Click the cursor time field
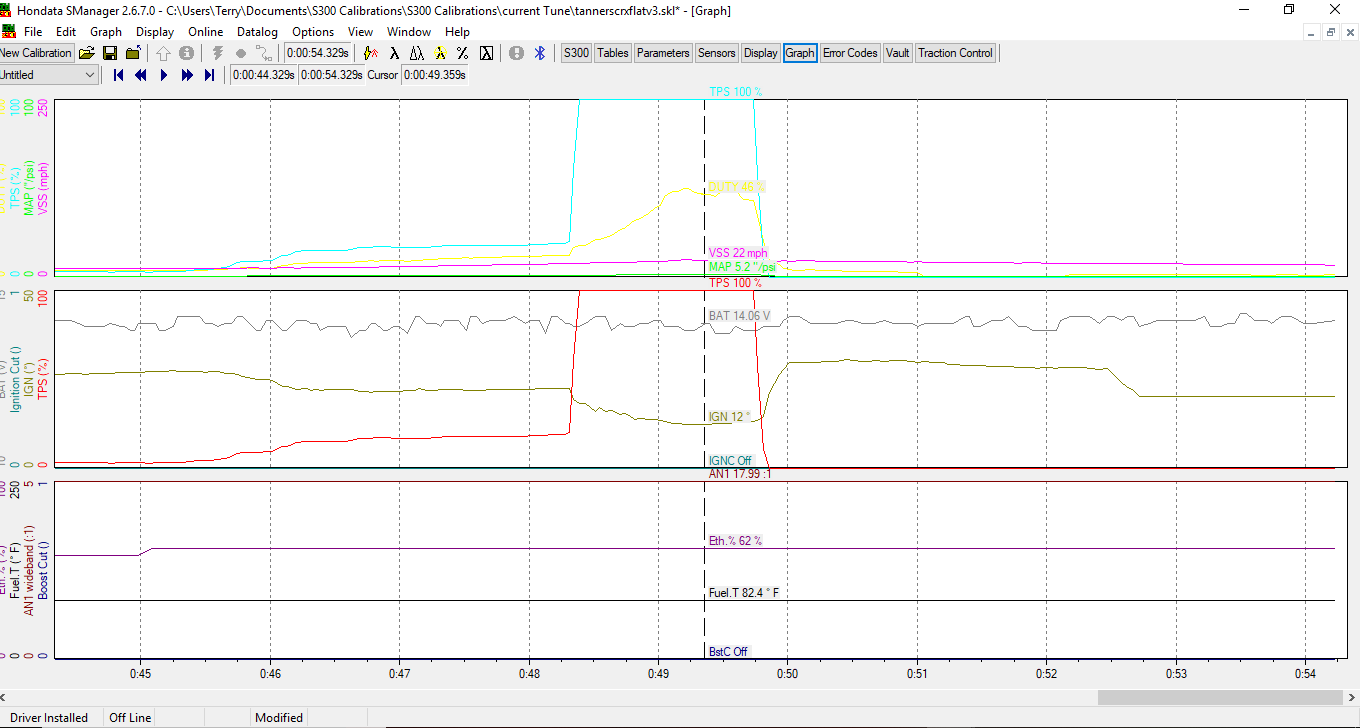Viewport: 1360px width, 728px height. coord(434,75)
